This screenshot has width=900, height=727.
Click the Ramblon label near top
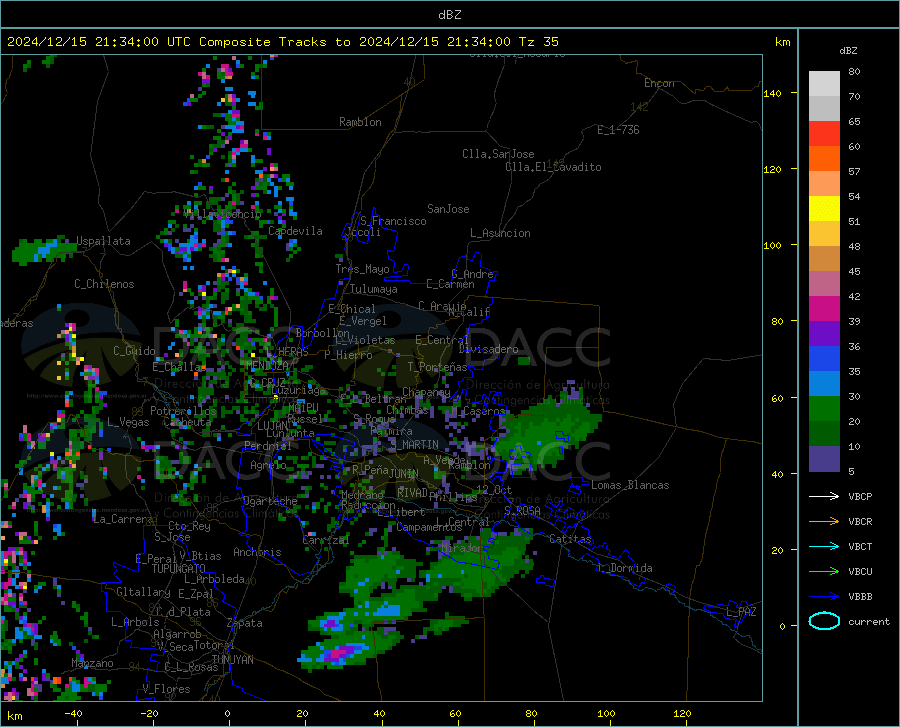coord(360,122)
